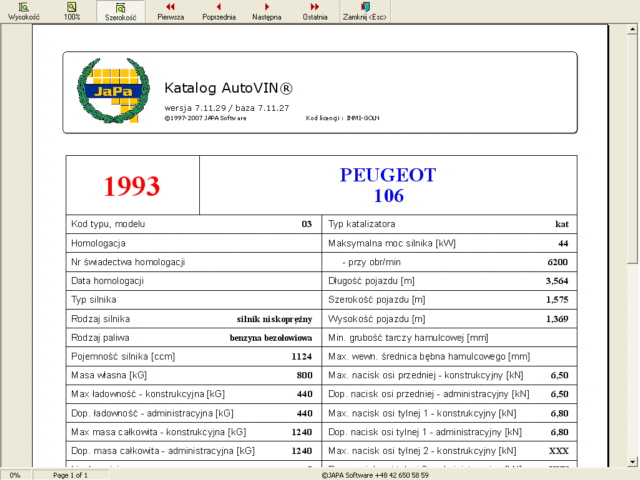Click the Katalog AutoVIN title text

228,88
